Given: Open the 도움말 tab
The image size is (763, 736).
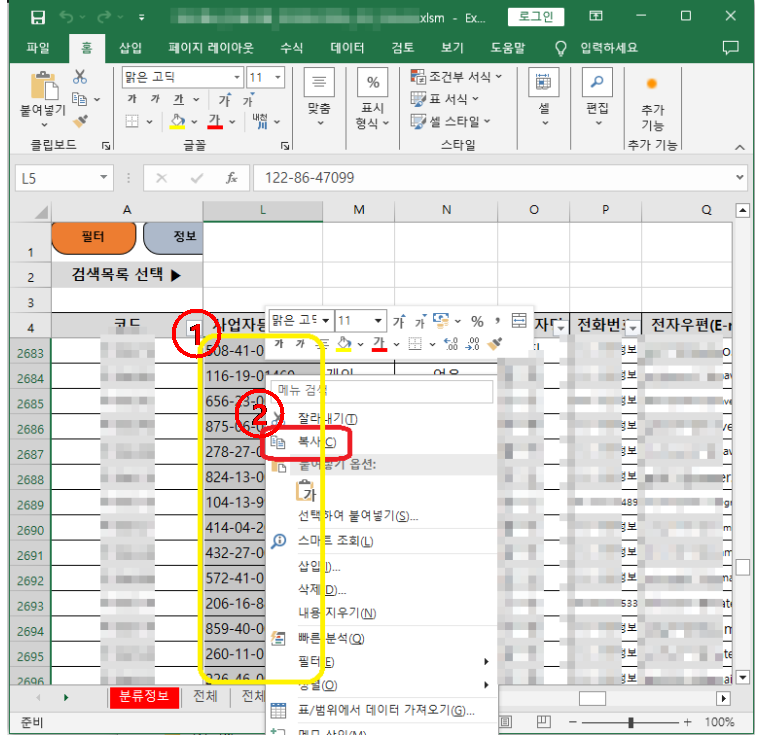Looking at the screenshot, I should 508,48.
